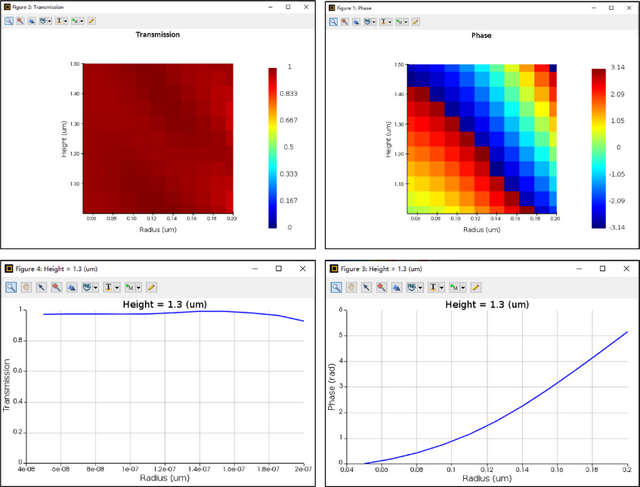Viewport: 640px width, 487px height.
Task: Click the pencil edit icon in Figure 2 Transmission
Action: [92, 20]
